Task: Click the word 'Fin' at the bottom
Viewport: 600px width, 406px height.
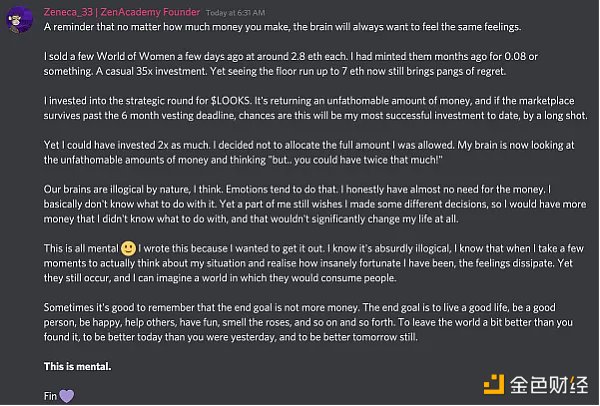Action: click(51, 396)
